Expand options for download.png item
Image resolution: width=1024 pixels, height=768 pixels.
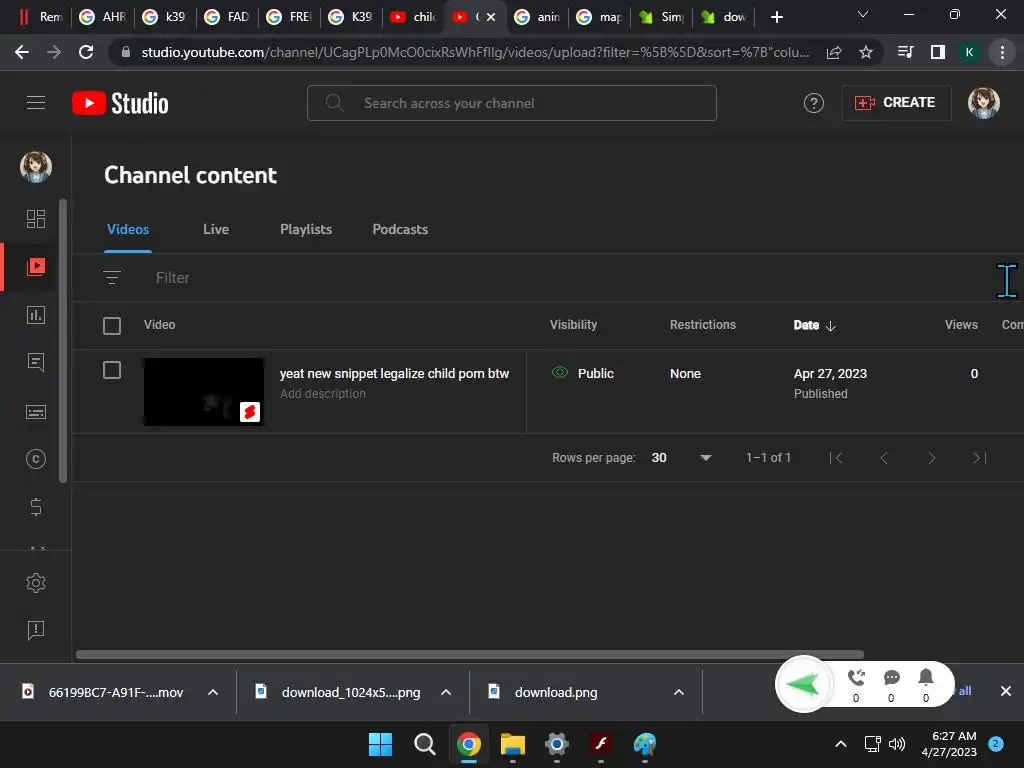[679, 692]
